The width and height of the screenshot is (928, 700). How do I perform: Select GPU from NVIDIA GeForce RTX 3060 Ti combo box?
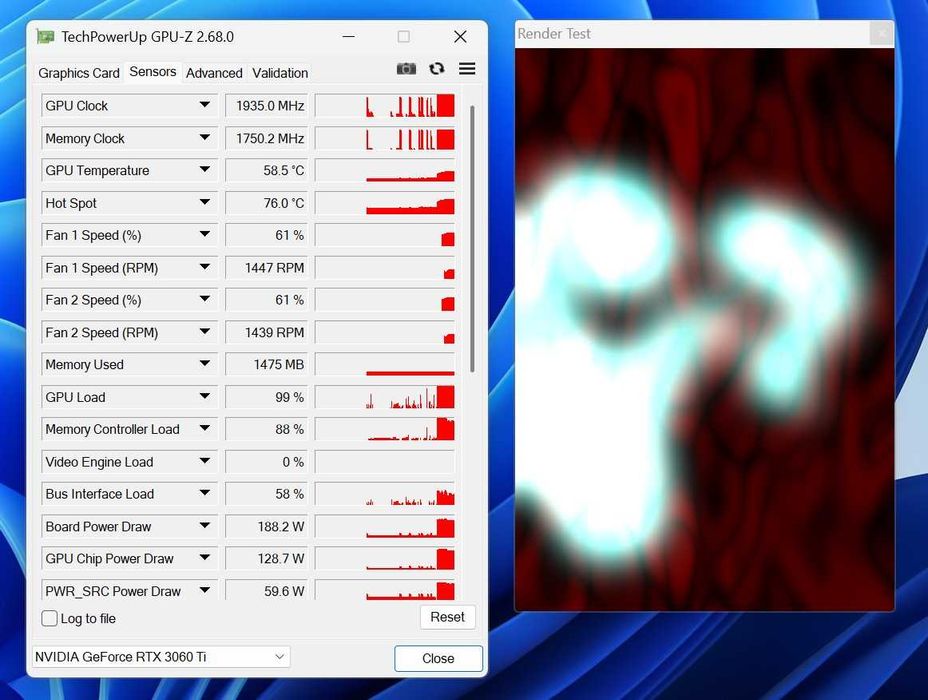tap(161, 657)
